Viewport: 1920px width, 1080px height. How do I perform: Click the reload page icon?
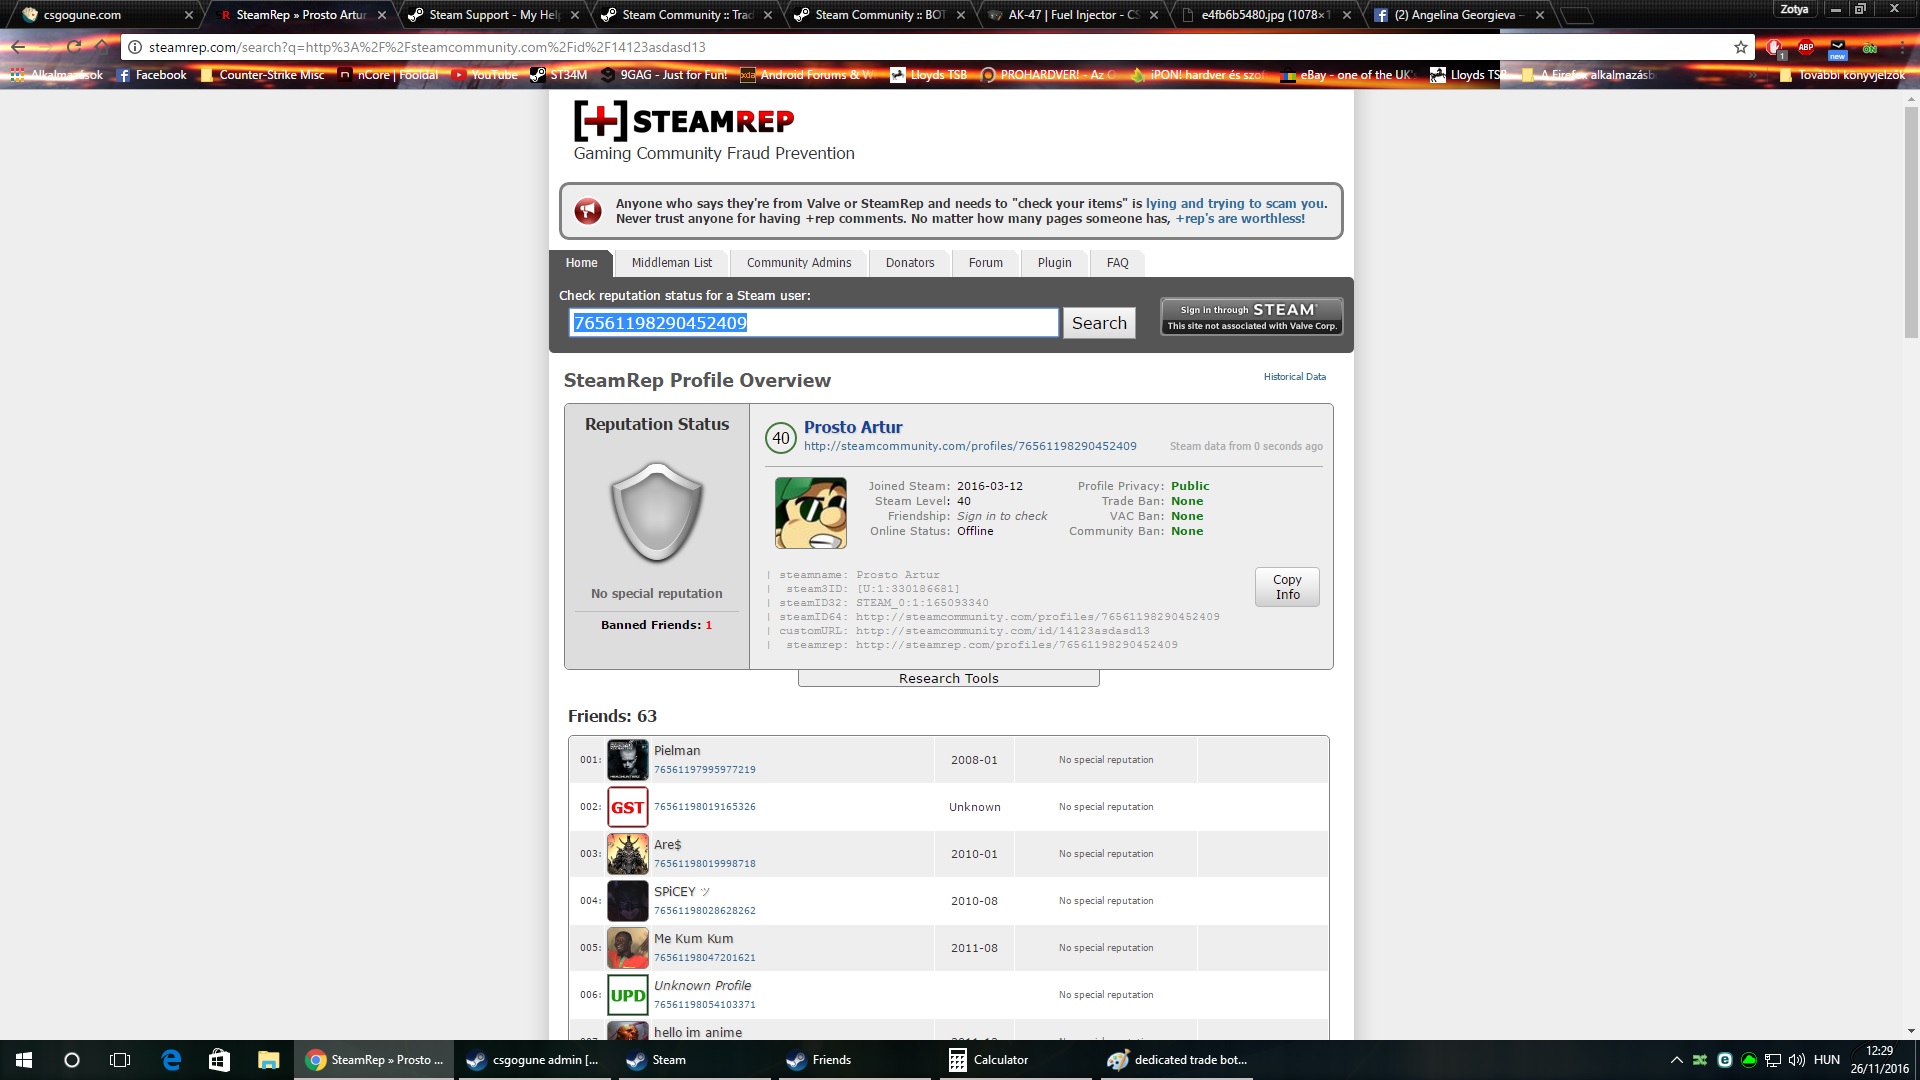pos(74,47)
